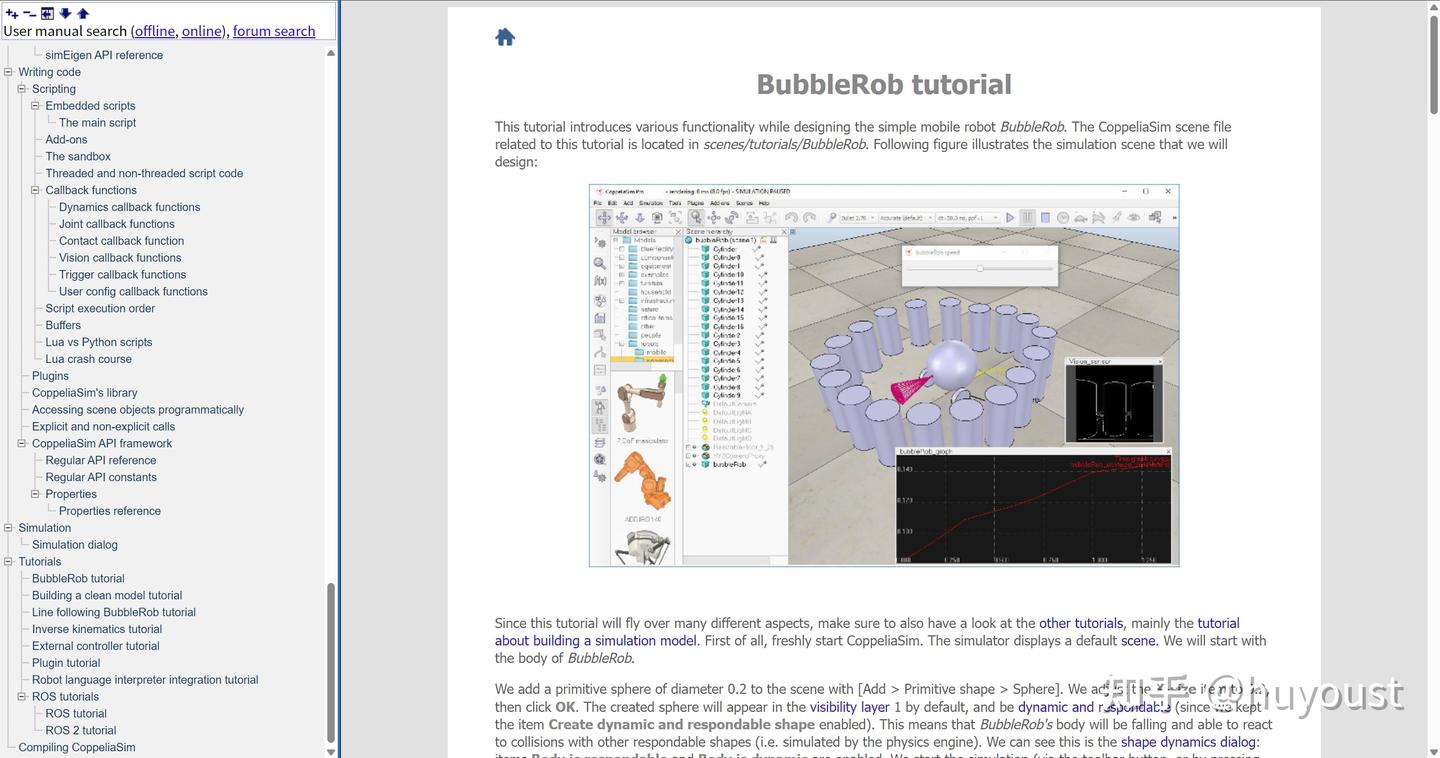Click the collapse-all minus icon above the tree
The height and width of the screenshot is (758, 1440).
click(x=29, y=13)
